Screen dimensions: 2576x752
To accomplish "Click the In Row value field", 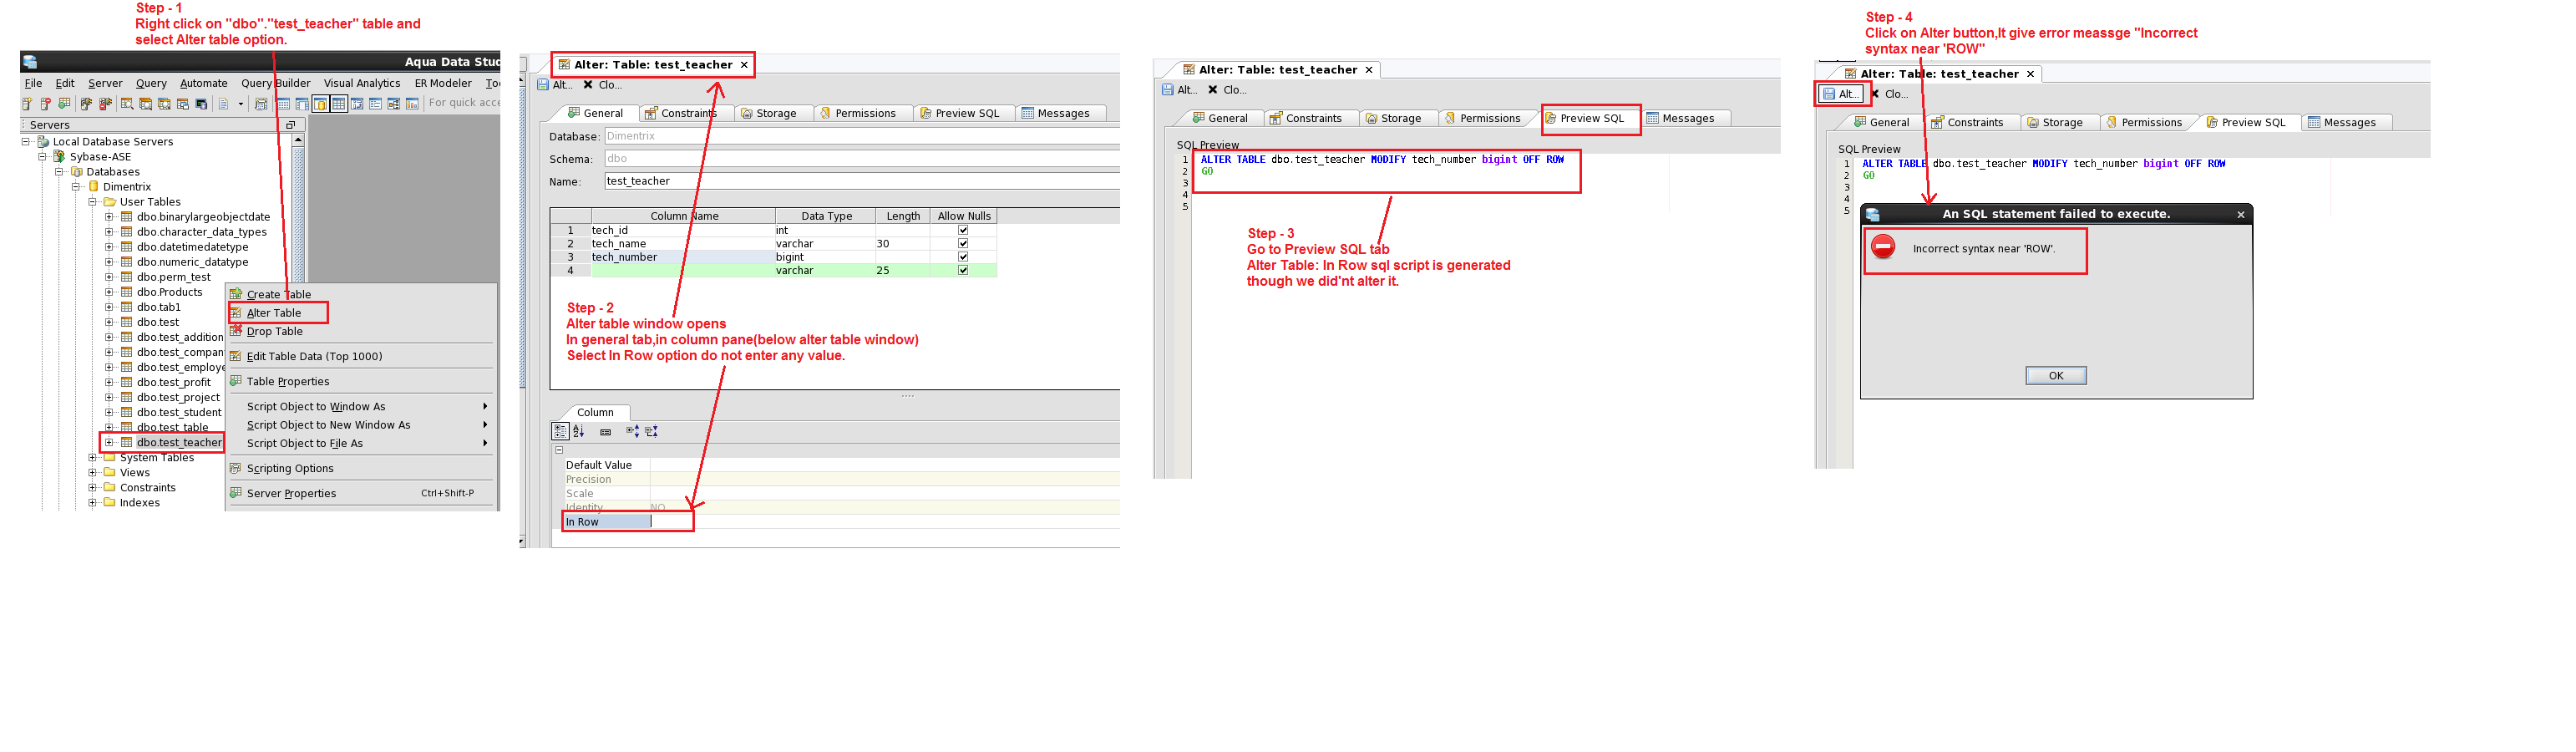I will coord(885,522).
